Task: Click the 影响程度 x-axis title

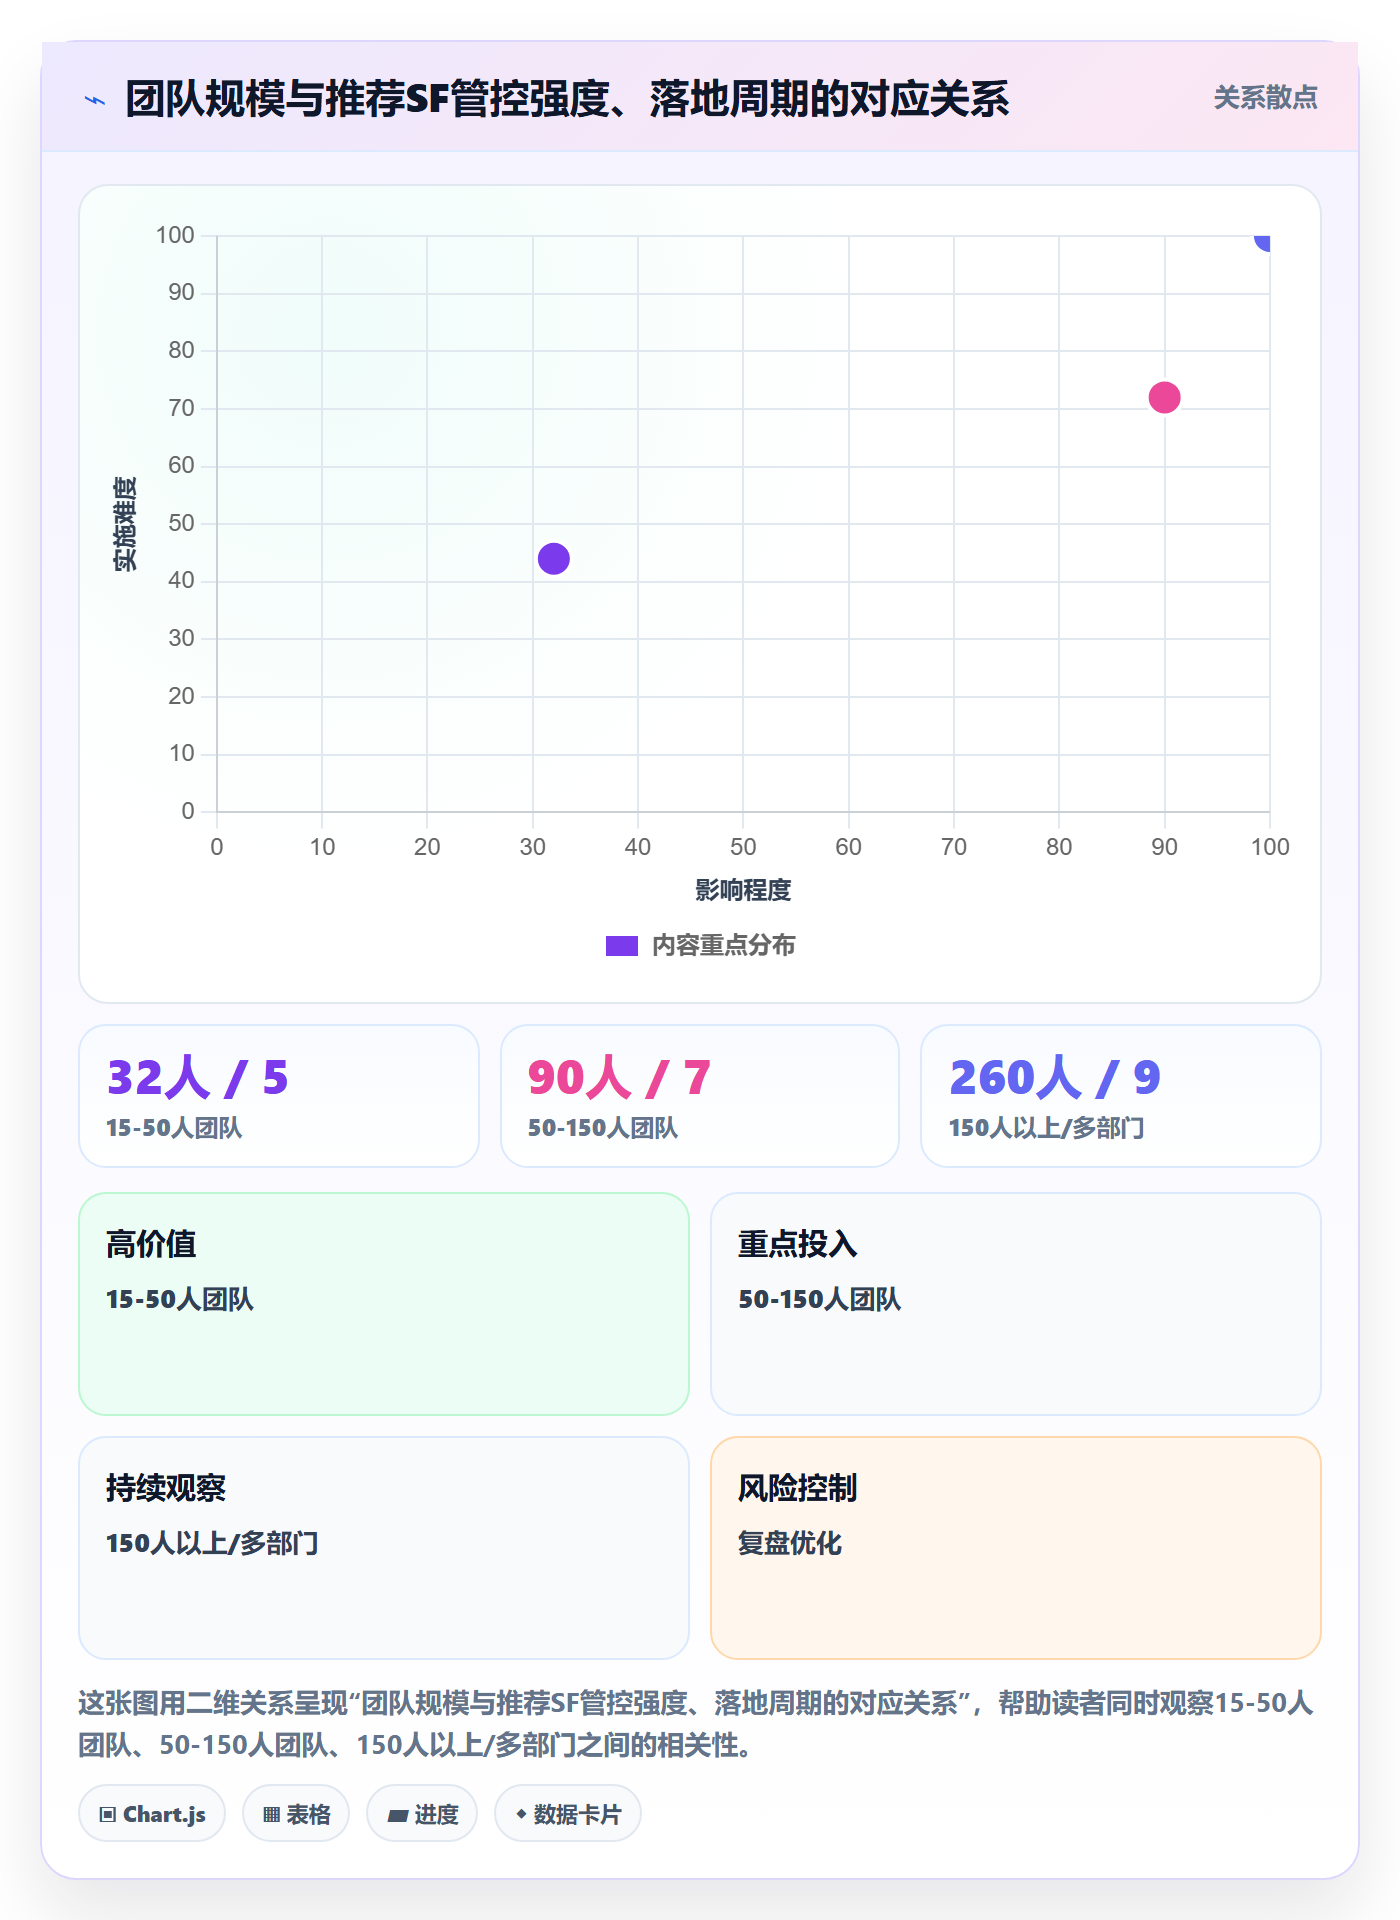Action: click(743, 890)
